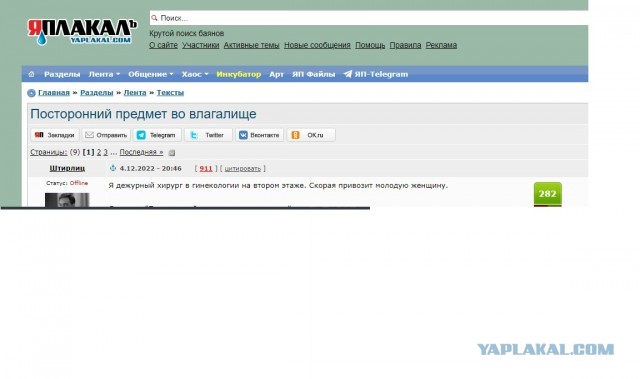Viewport: 640px width, 379px height.
Task: Open the Штирлиц user profile
Action: pos(67,168)
